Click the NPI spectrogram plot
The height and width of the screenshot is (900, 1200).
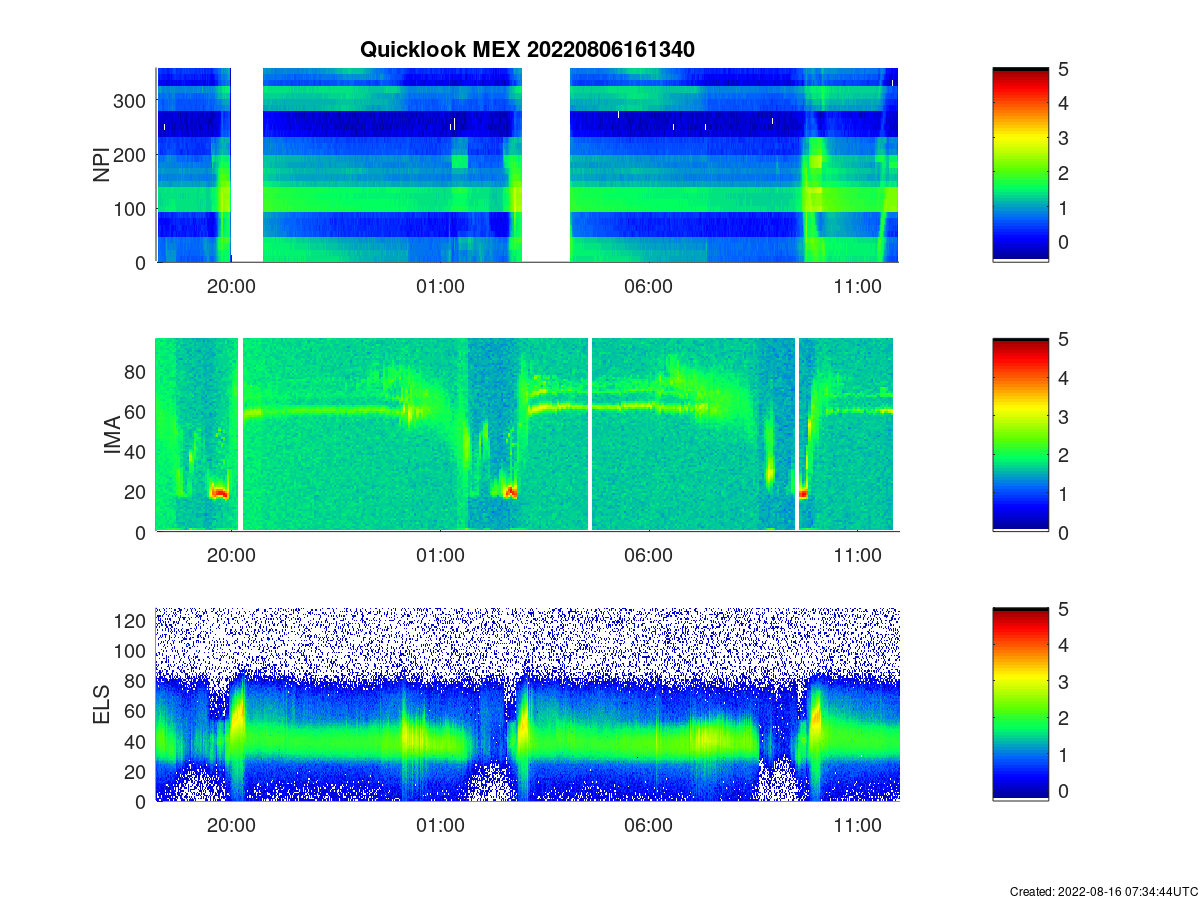tap(527, 165)
